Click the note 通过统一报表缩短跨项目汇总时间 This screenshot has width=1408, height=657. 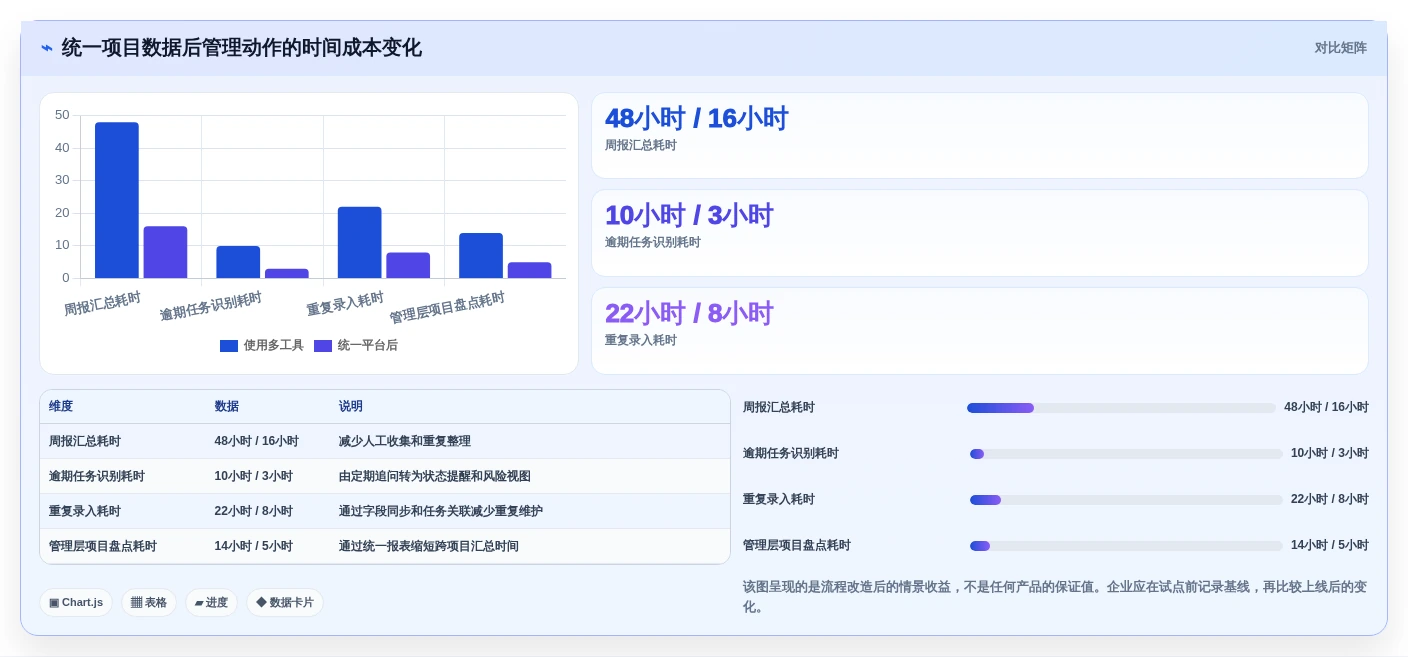click(428, 546)
